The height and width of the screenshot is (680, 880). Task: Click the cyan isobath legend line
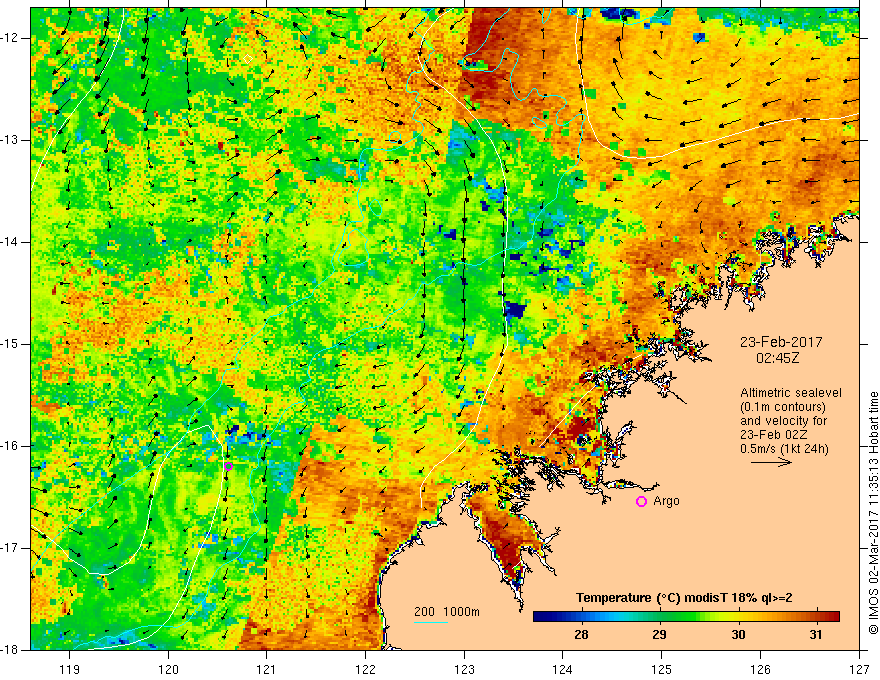(x=431, y=622)
